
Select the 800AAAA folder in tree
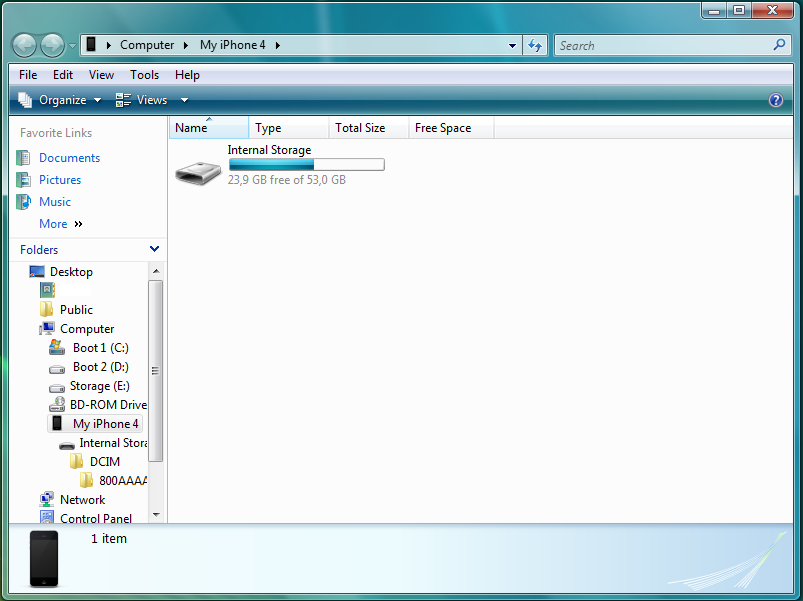123,480
